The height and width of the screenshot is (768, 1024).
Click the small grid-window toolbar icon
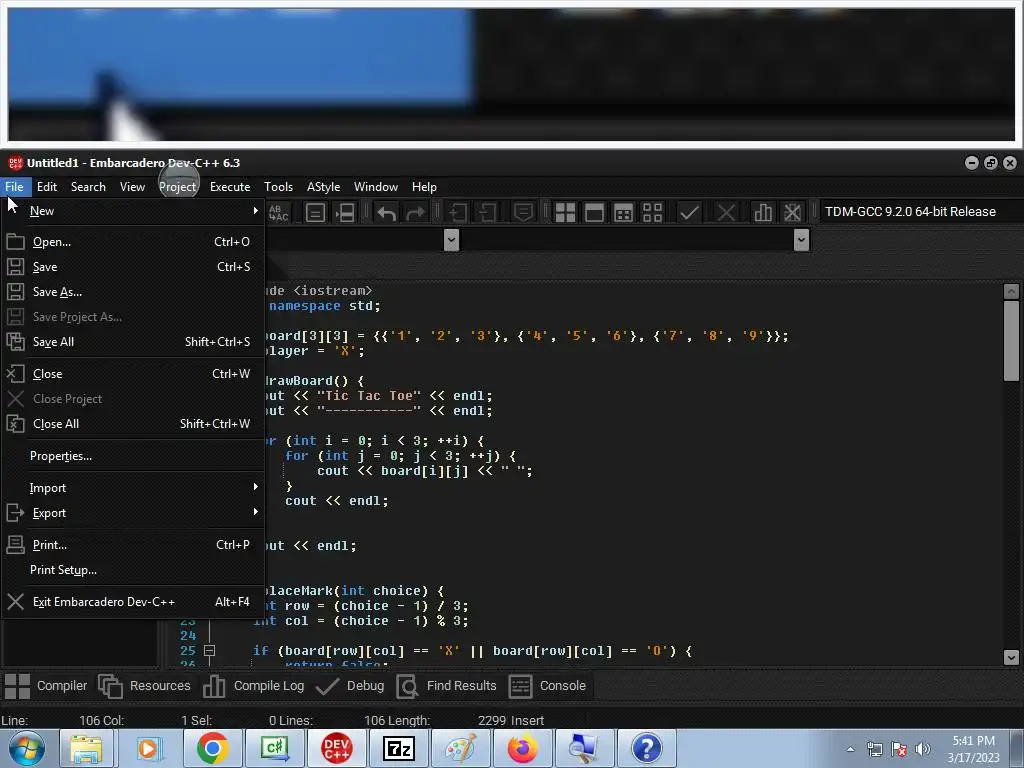(x=623, y=212)
